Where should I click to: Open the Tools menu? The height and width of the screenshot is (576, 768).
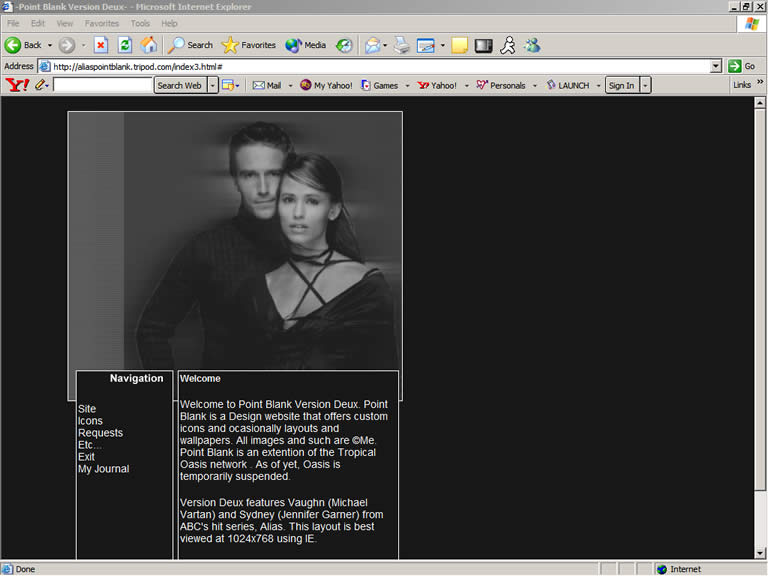coord(140,23)
